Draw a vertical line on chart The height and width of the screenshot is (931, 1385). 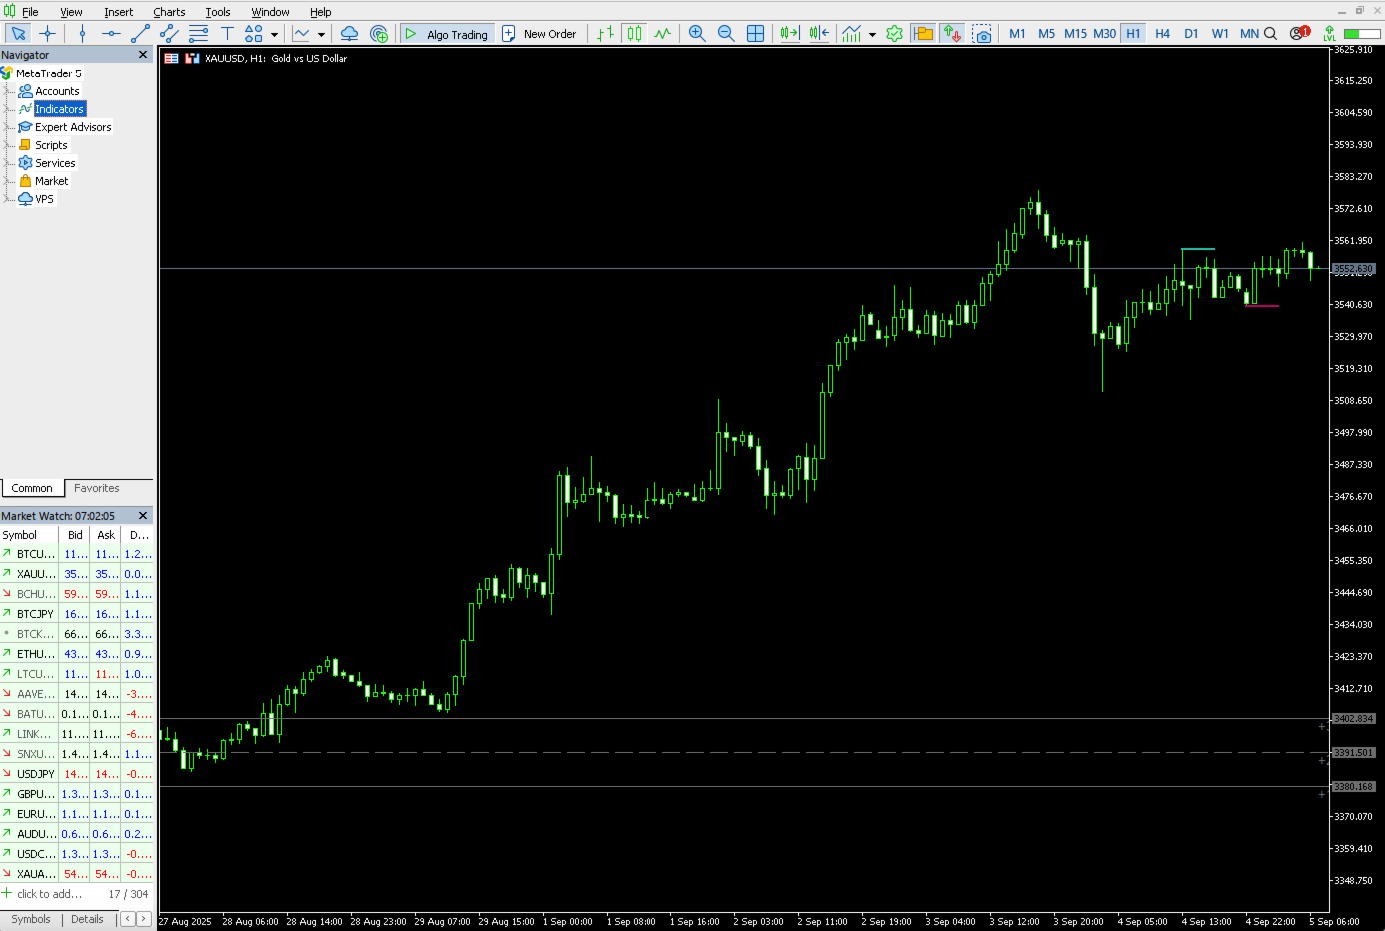[x=82, y=33]
